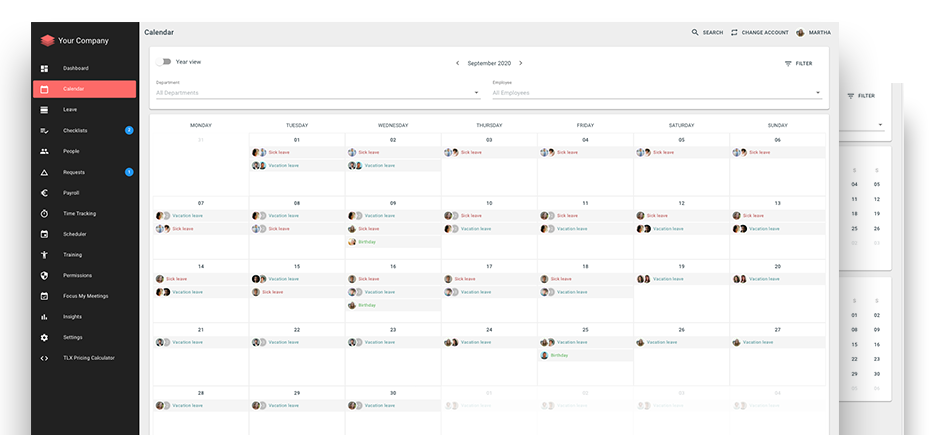950x435 pixels.
Task: Click the Calendar icon in sidebar
Action: [44, 89]
